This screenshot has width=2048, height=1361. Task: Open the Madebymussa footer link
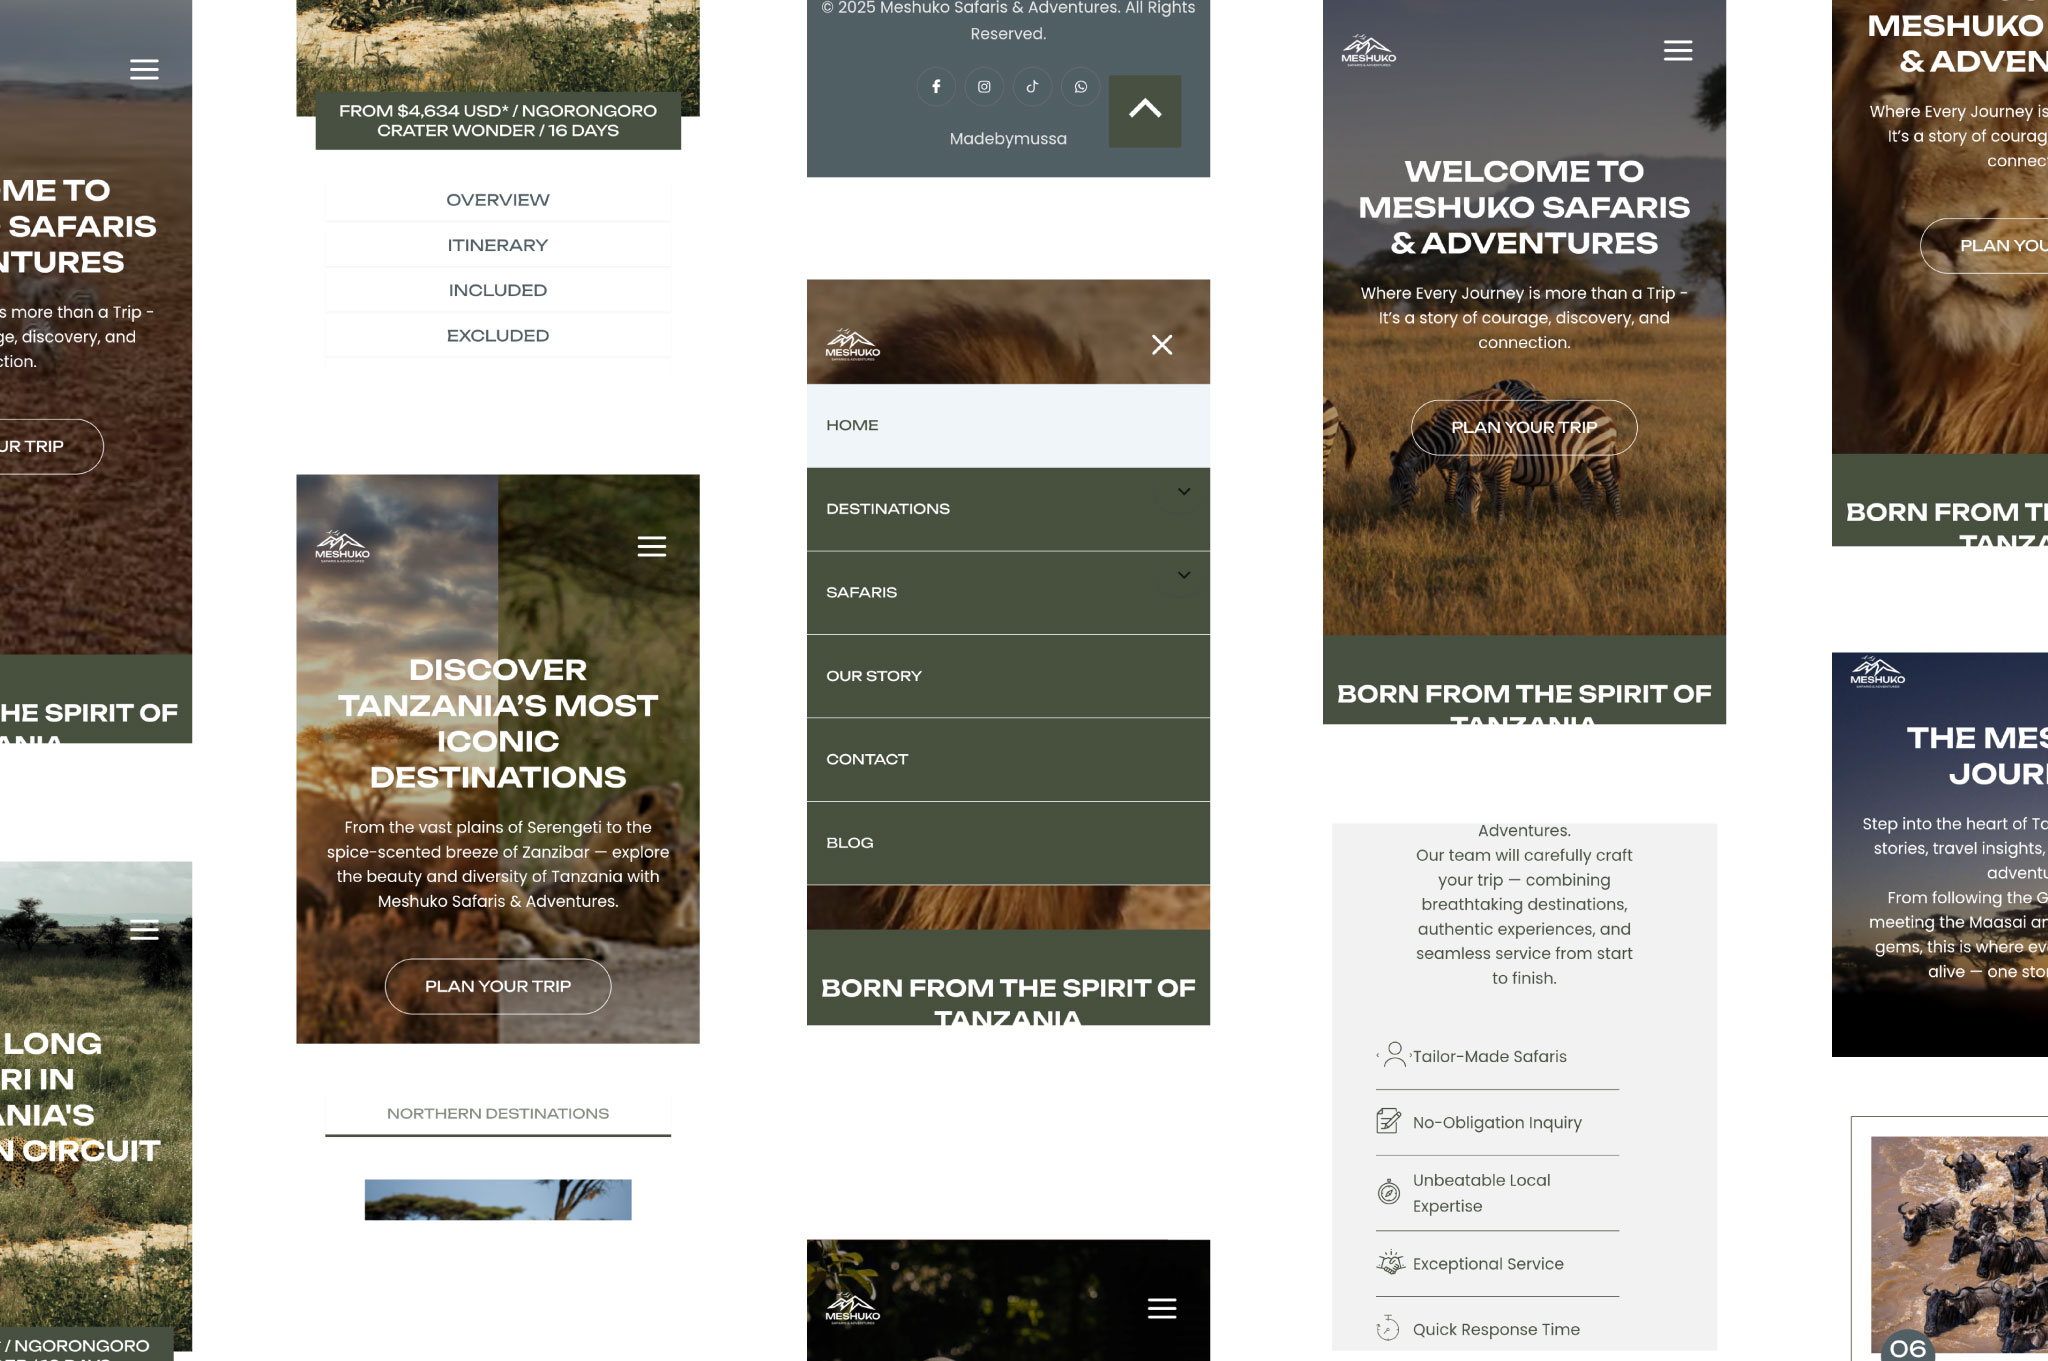(x=1007, y=139)
